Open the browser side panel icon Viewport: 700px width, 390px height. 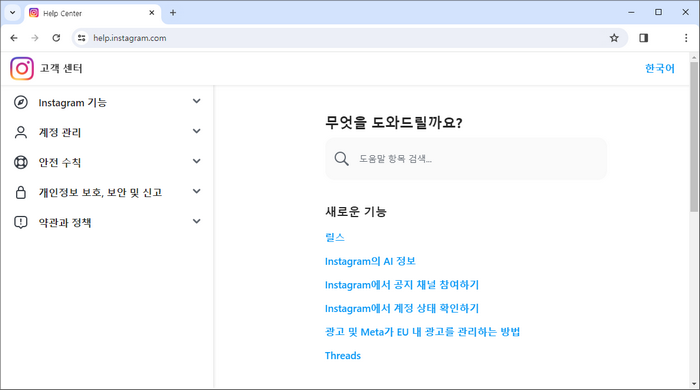coord(643,38)
